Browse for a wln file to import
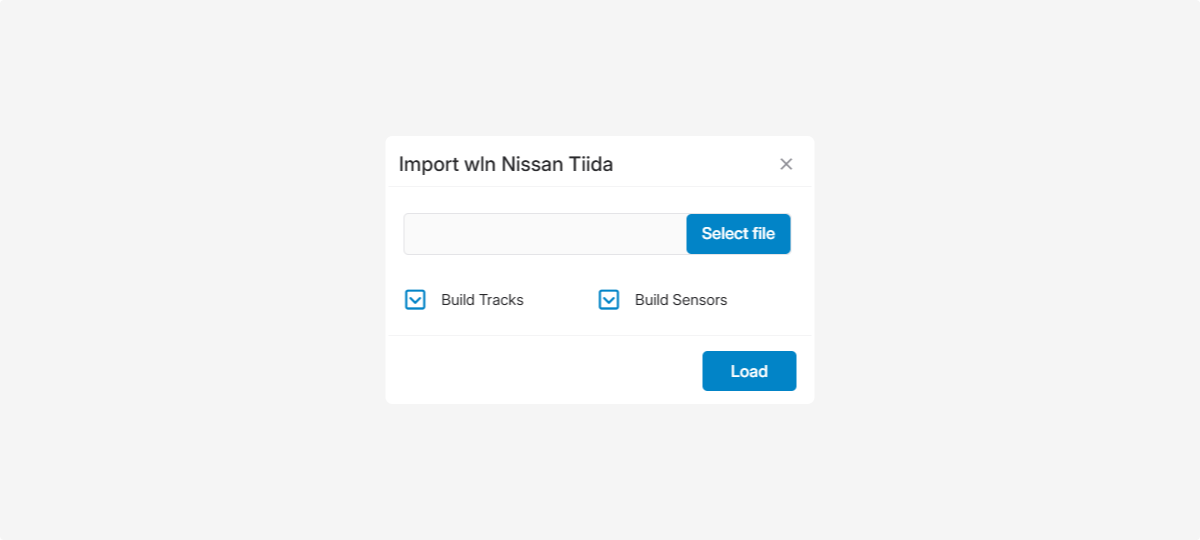 click(x=738, y=234)
